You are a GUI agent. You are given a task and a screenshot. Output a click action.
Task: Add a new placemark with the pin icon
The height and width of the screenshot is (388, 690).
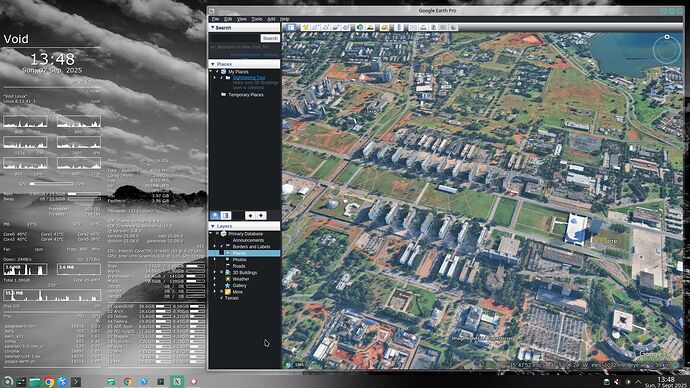point(305,27)
